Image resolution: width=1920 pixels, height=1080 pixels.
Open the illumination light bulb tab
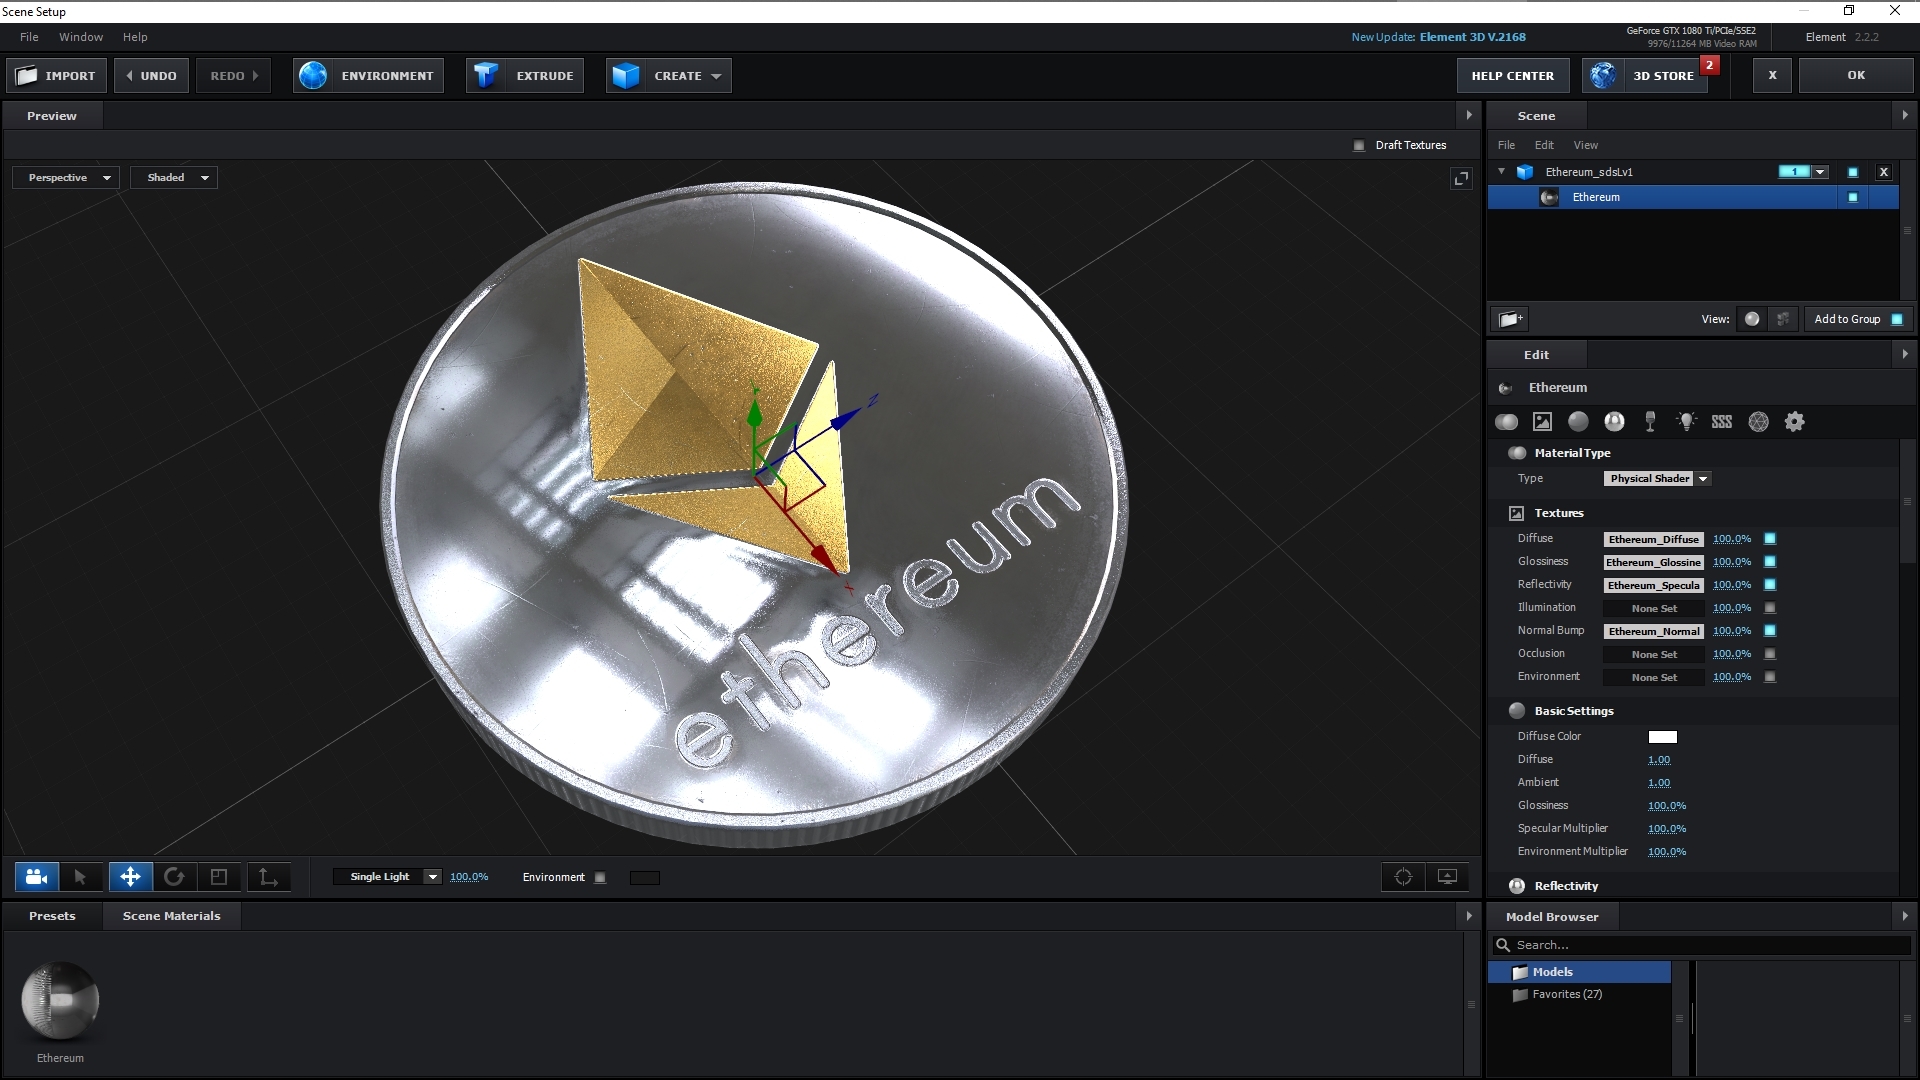(1686, 422)
